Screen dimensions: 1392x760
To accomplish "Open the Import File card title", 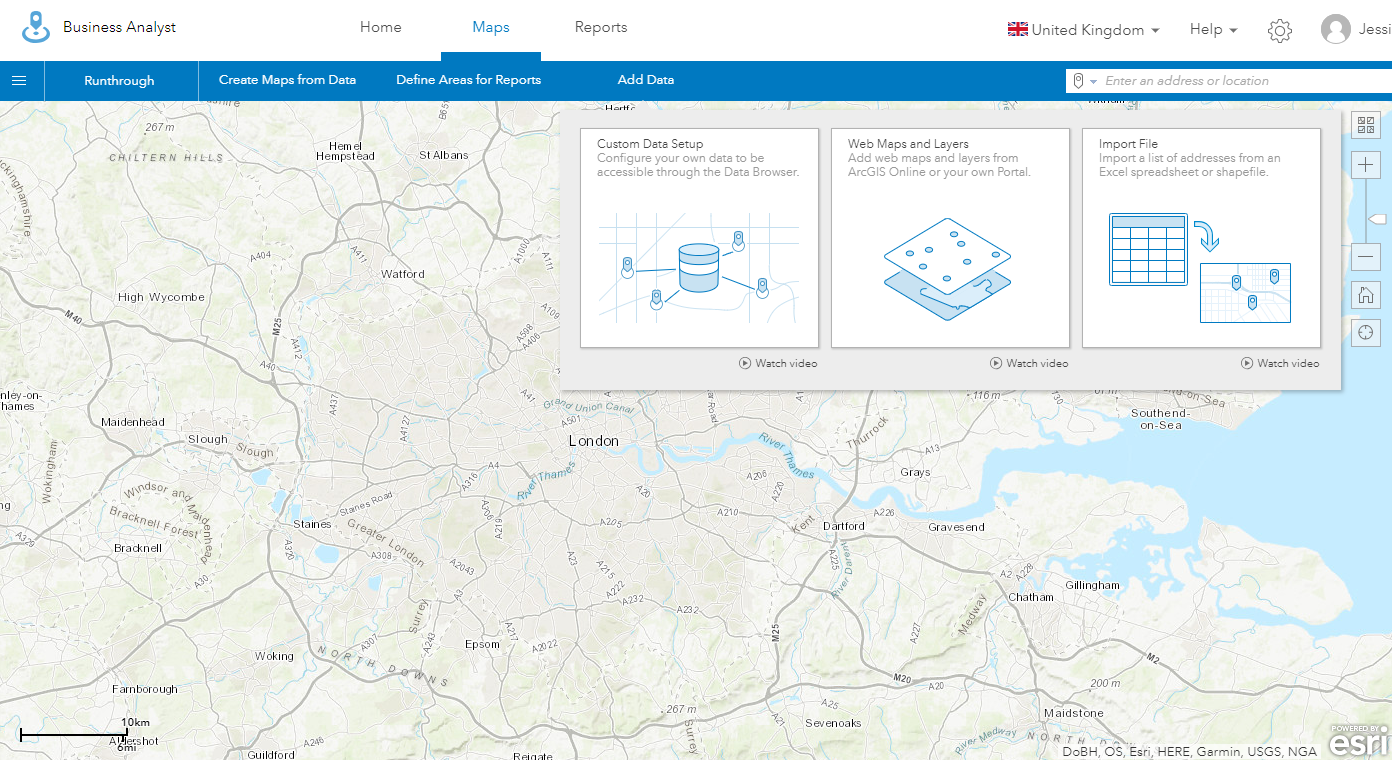I will click(x=1128, y=144).
